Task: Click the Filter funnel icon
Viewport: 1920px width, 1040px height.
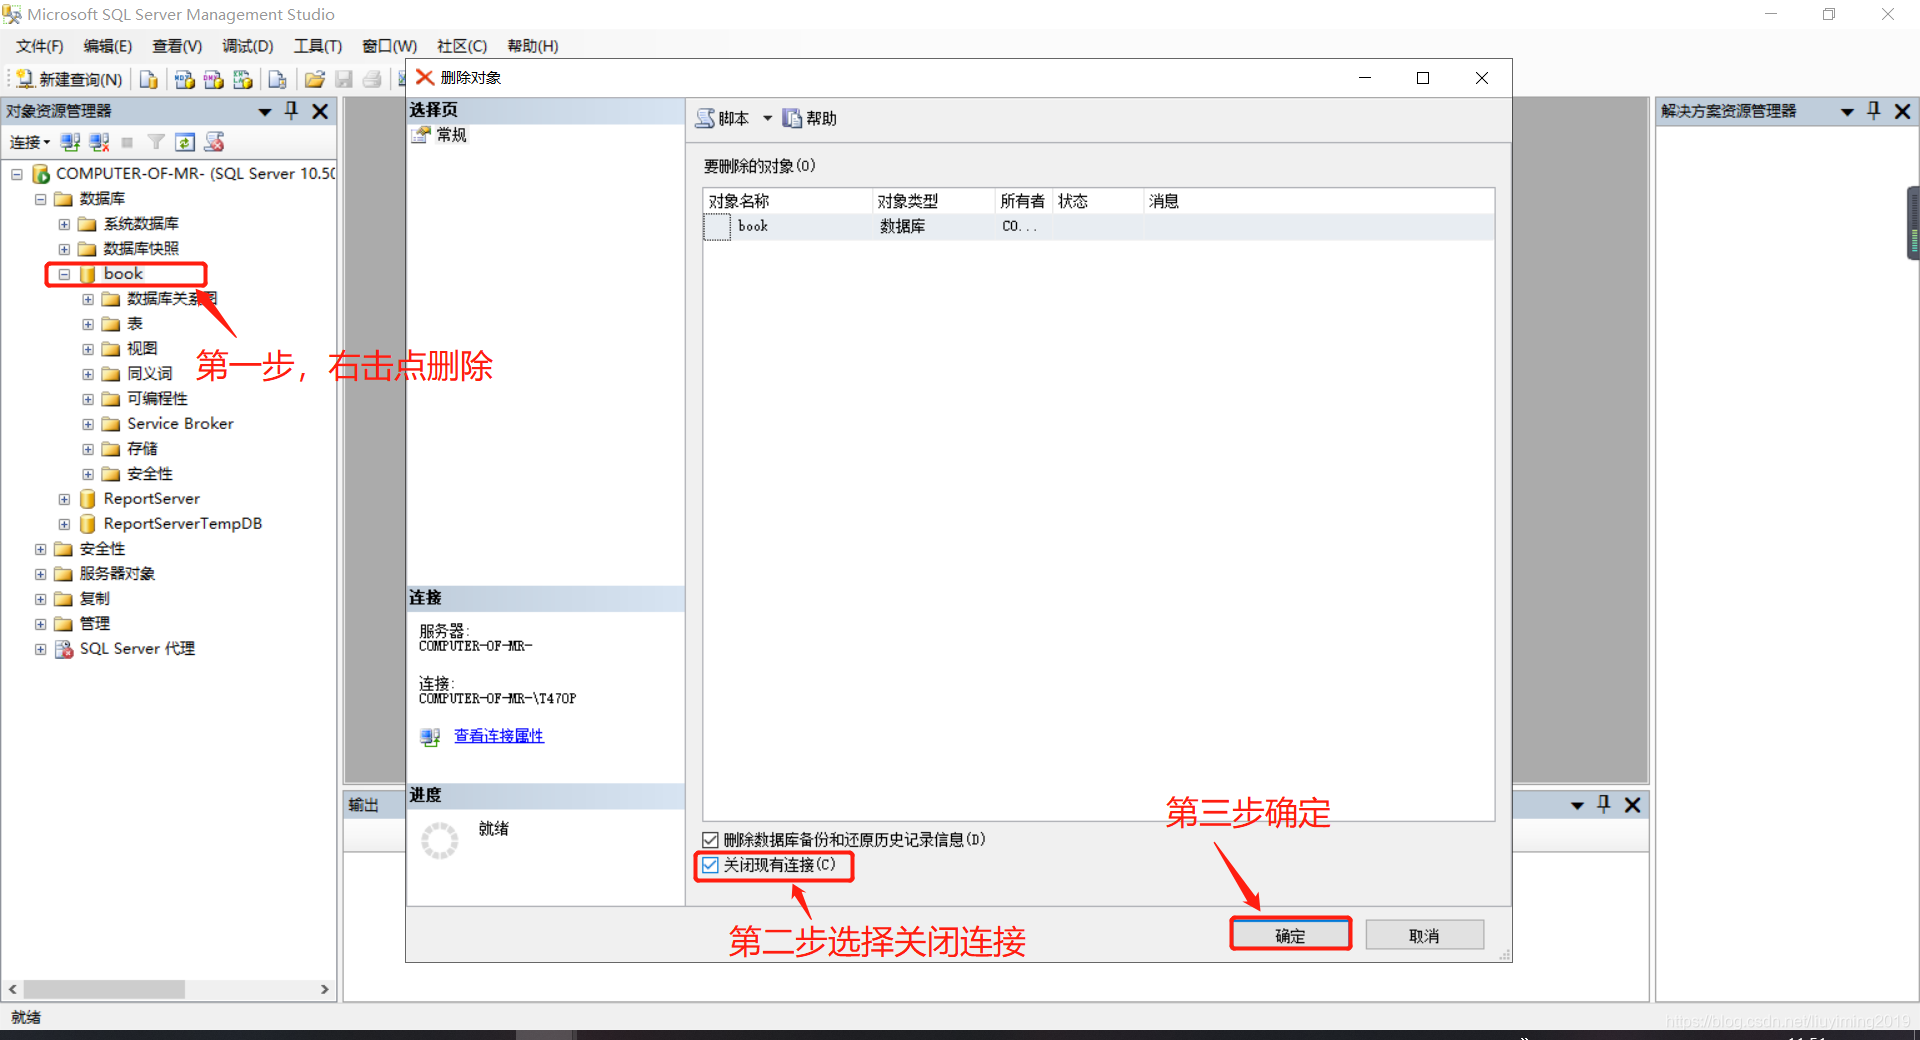Action: [156, 142]
